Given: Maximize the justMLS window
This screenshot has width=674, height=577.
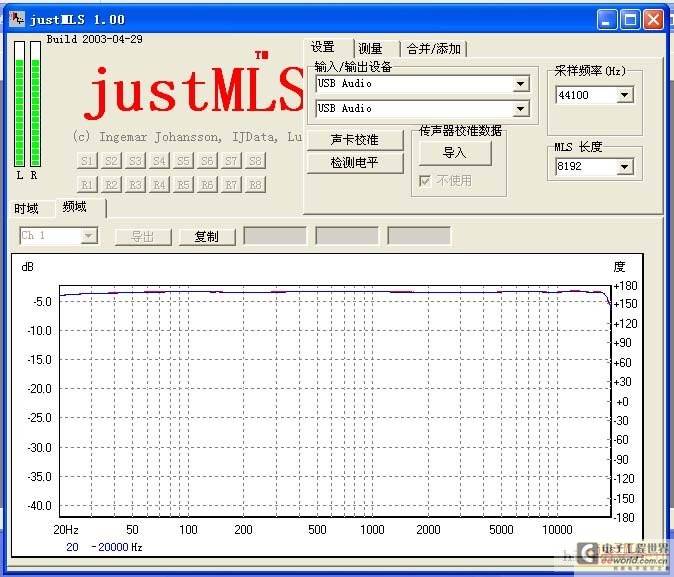Looking at the screenshot, I should 630,20.
